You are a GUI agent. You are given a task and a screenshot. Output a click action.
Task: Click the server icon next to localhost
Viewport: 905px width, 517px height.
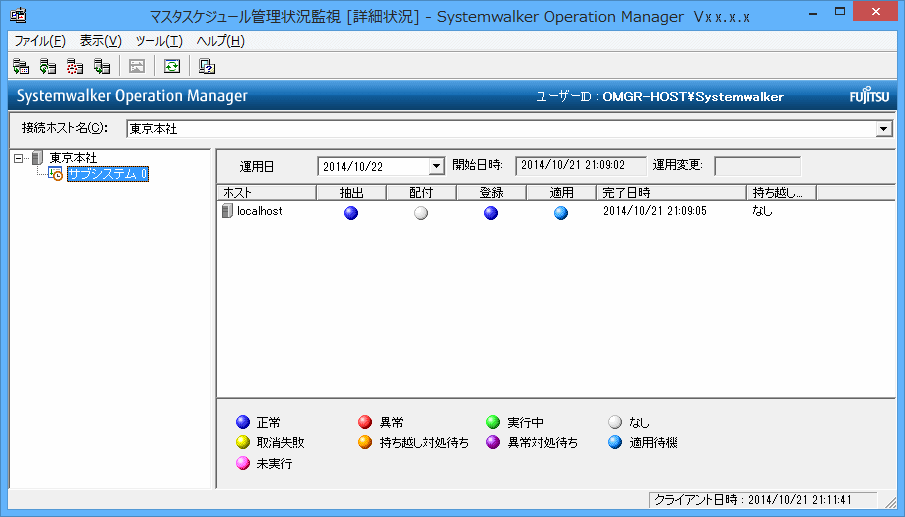click(227, 211)
